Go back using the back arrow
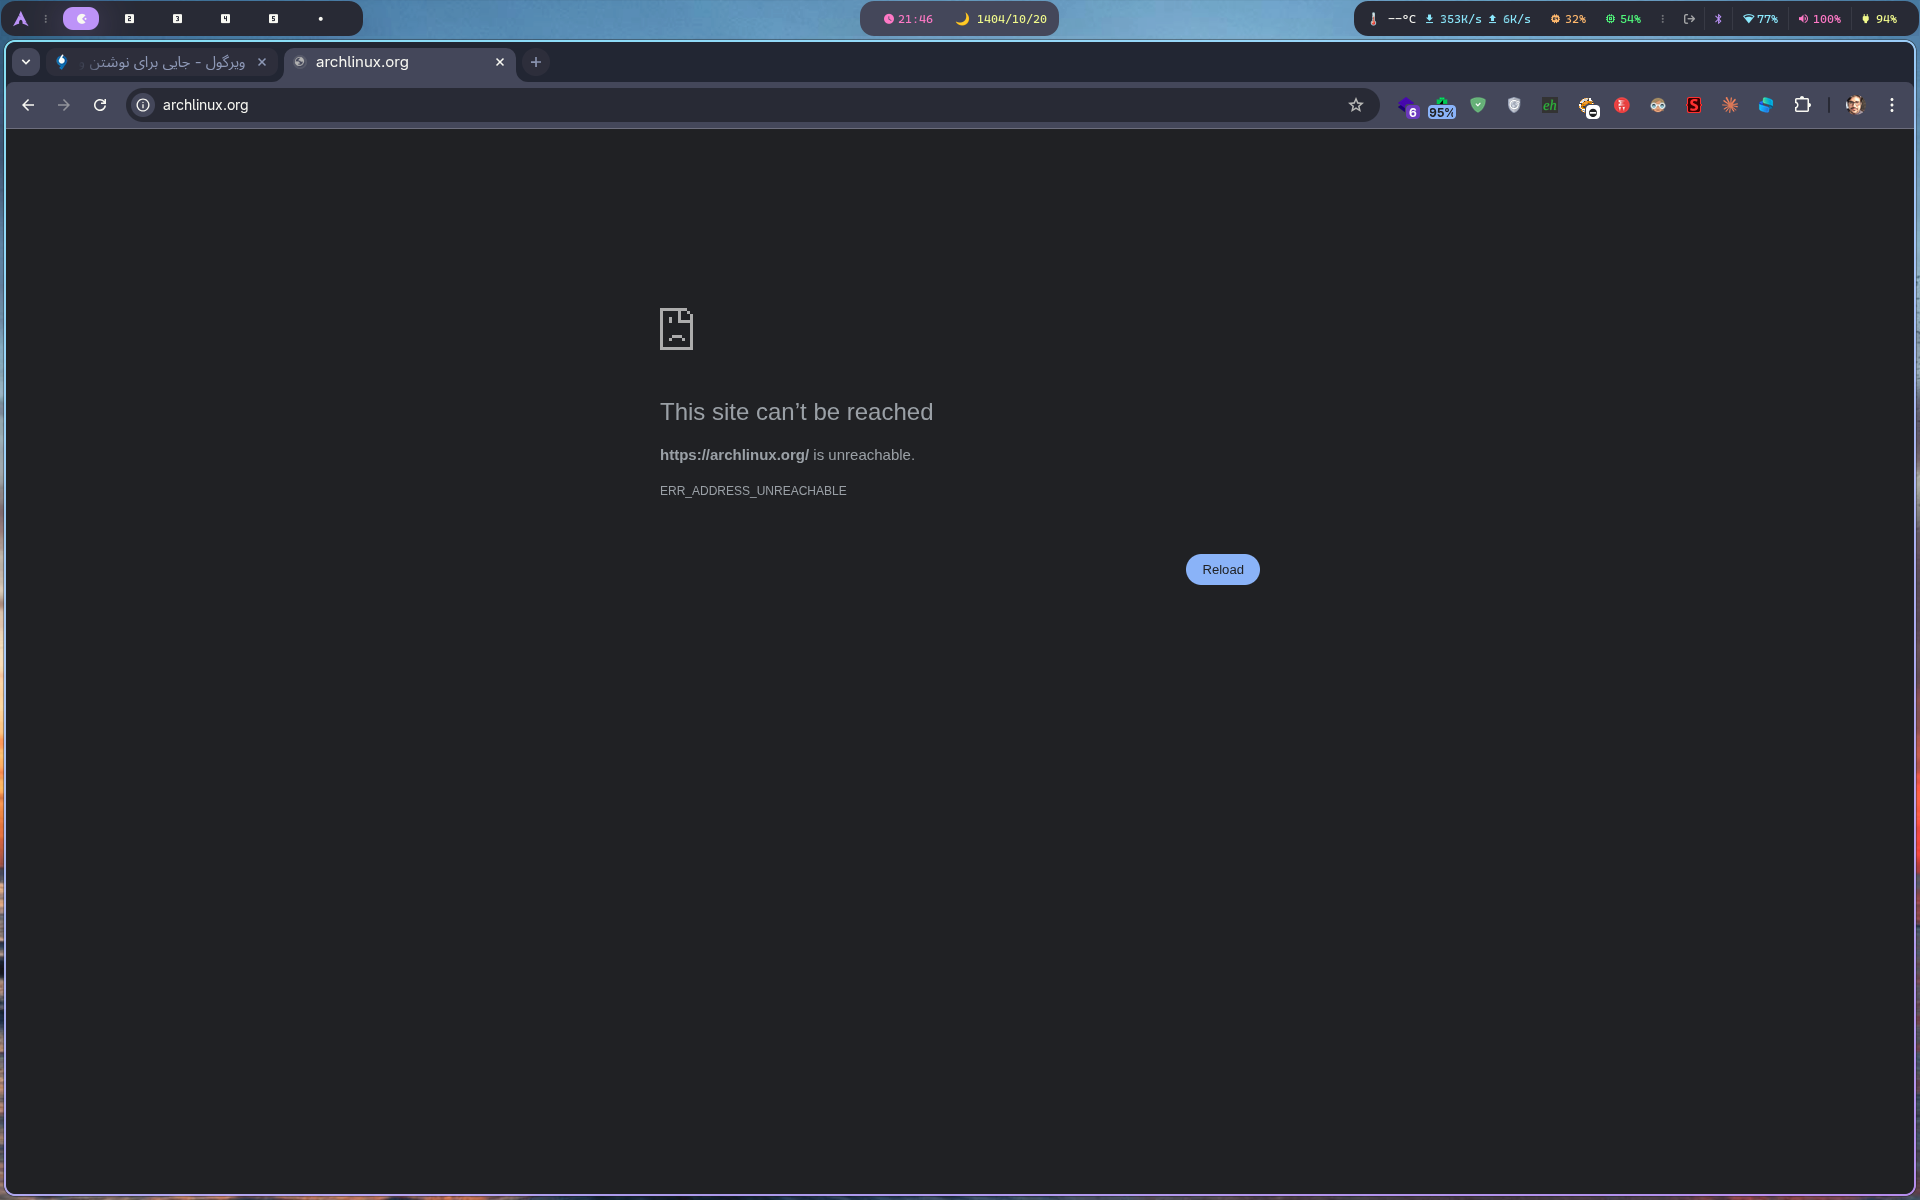 [28, 105]
